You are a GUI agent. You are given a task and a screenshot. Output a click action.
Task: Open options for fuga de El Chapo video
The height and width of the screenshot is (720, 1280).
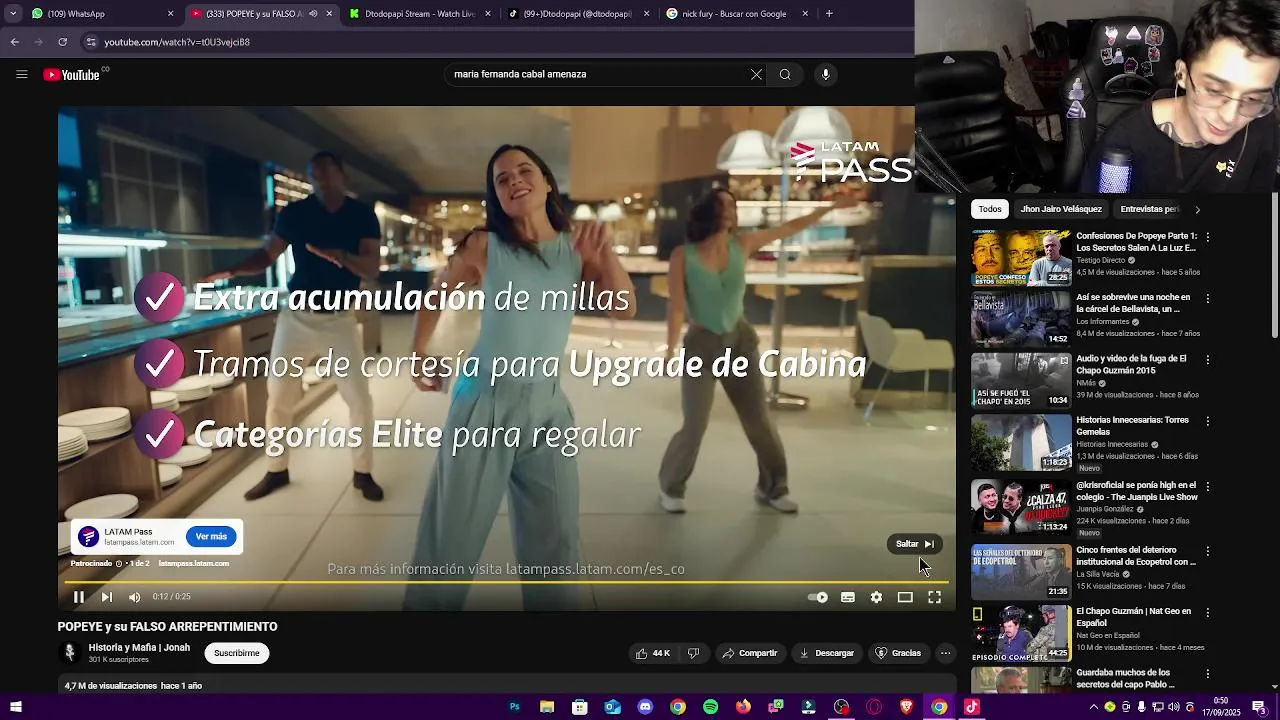1208,359
